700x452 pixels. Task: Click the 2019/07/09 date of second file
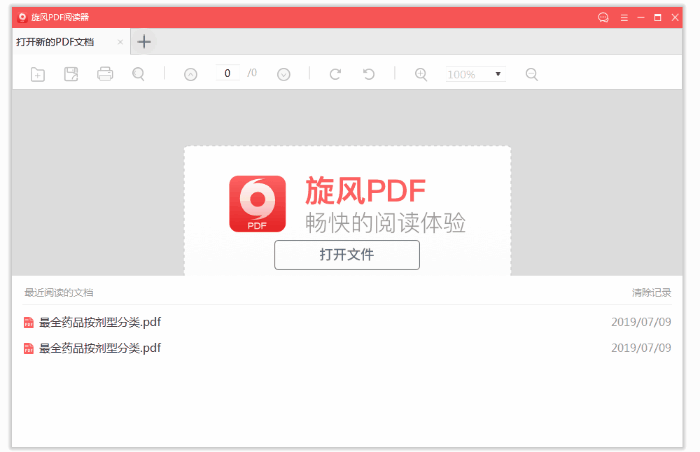tap(641, 348)
